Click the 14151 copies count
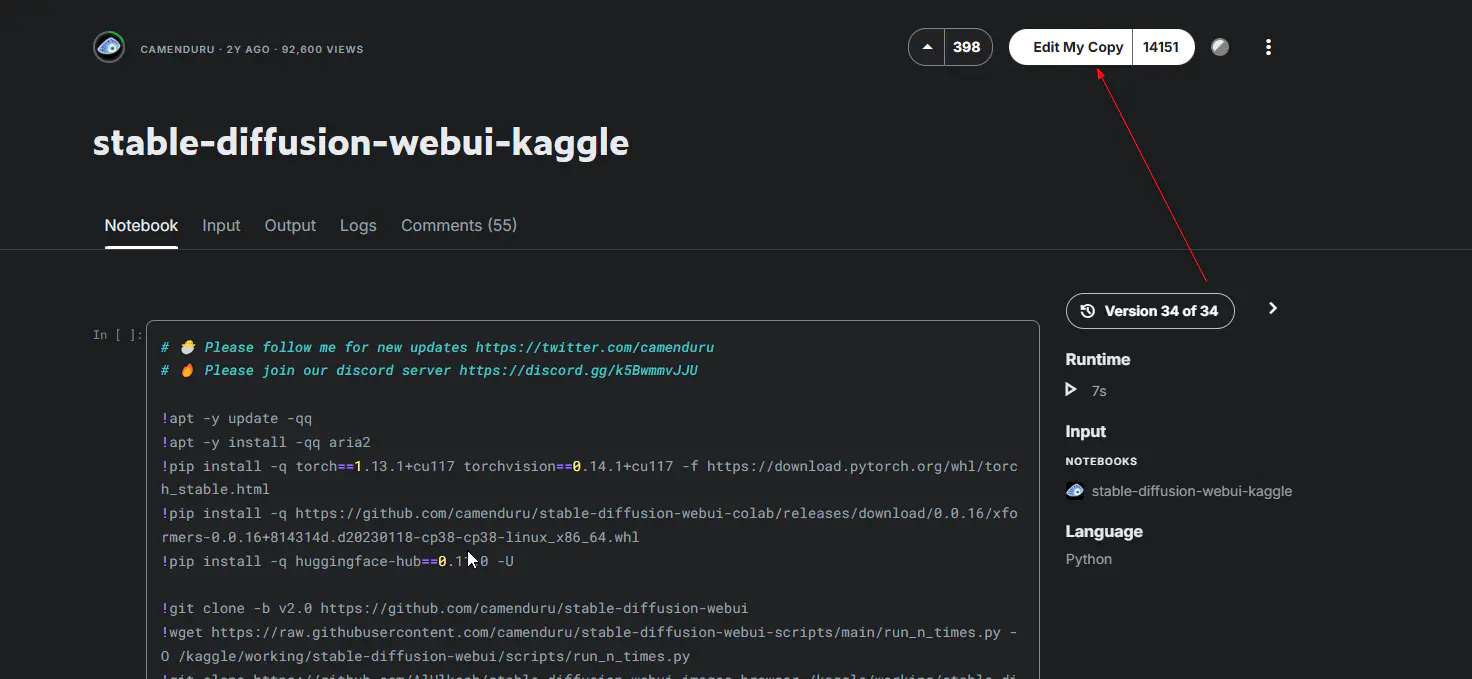The image size is (1472, 679). coord(1162,47)
